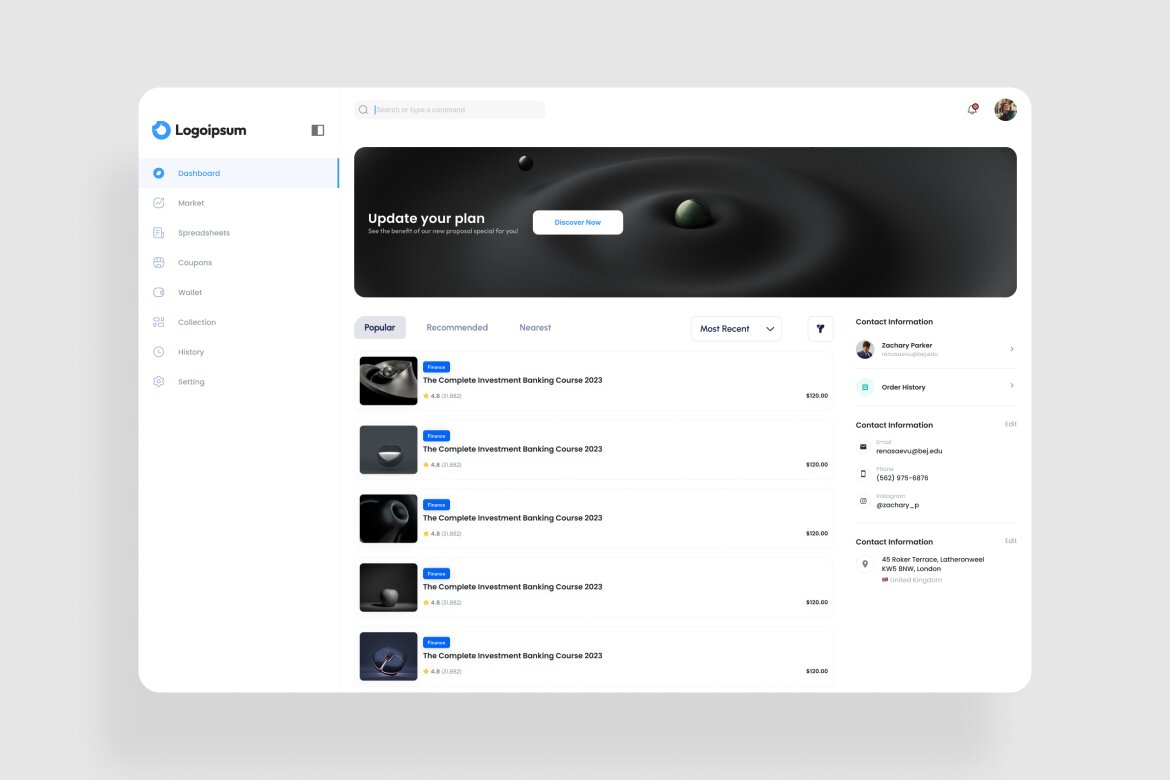
Task: Edit the contact information with email and phone
Action: [x=1010, y=423]
